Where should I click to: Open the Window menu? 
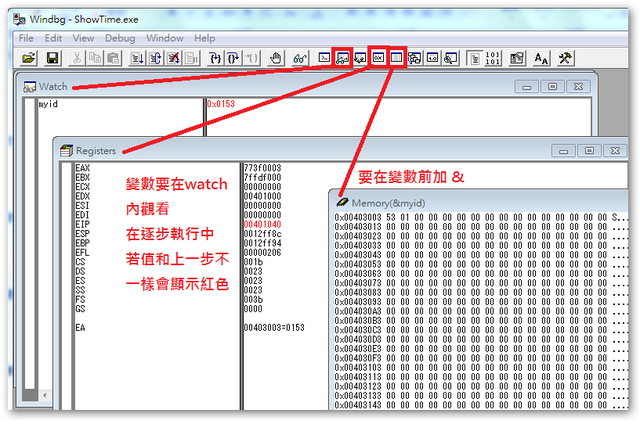pyautogui.click(x=165, y=38)
